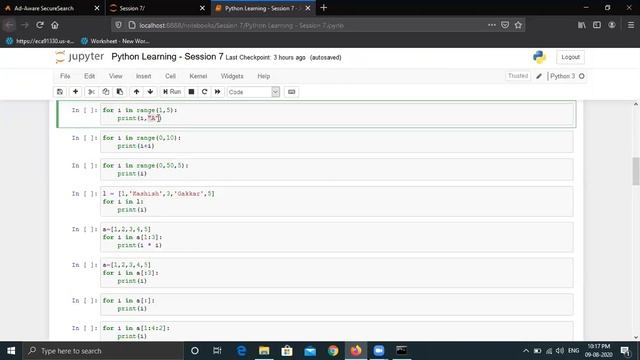Reload the page in Firefox

click(x=40, y=25)
